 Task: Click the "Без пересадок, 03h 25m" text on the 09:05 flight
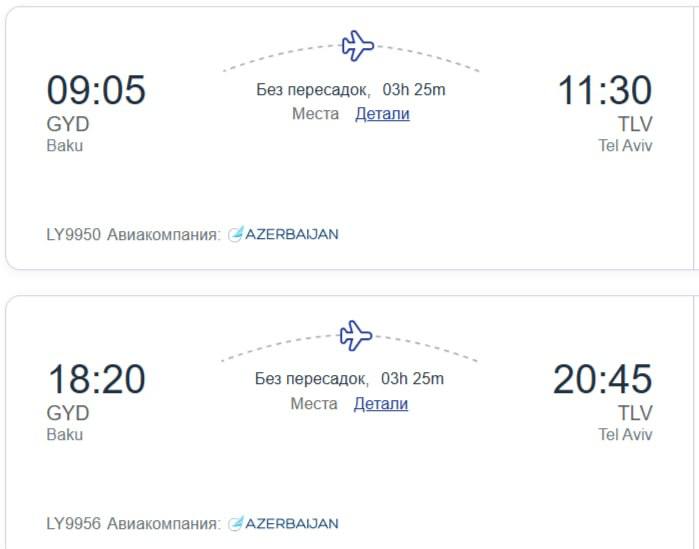(350, 89)
